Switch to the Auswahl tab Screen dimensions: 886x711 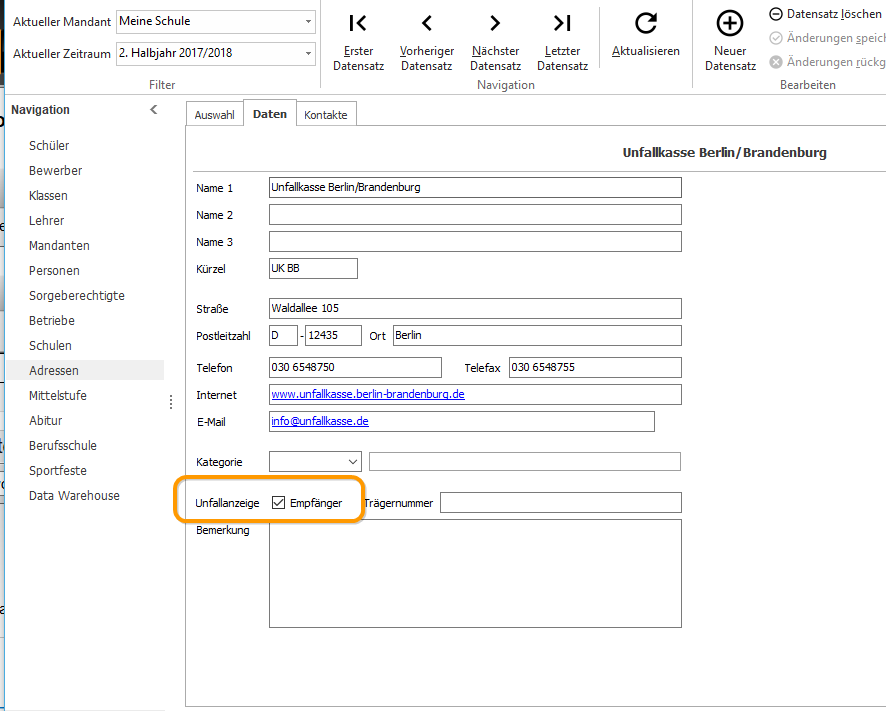pos(214,115)
